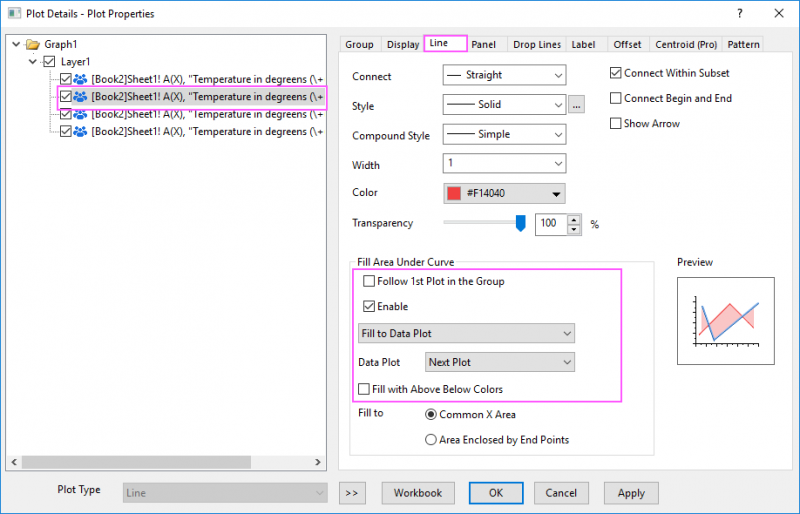This screenshot has height=514, width=800.
Task: Collapse the Graph1 tree node
Action: (x=16, y=44)
